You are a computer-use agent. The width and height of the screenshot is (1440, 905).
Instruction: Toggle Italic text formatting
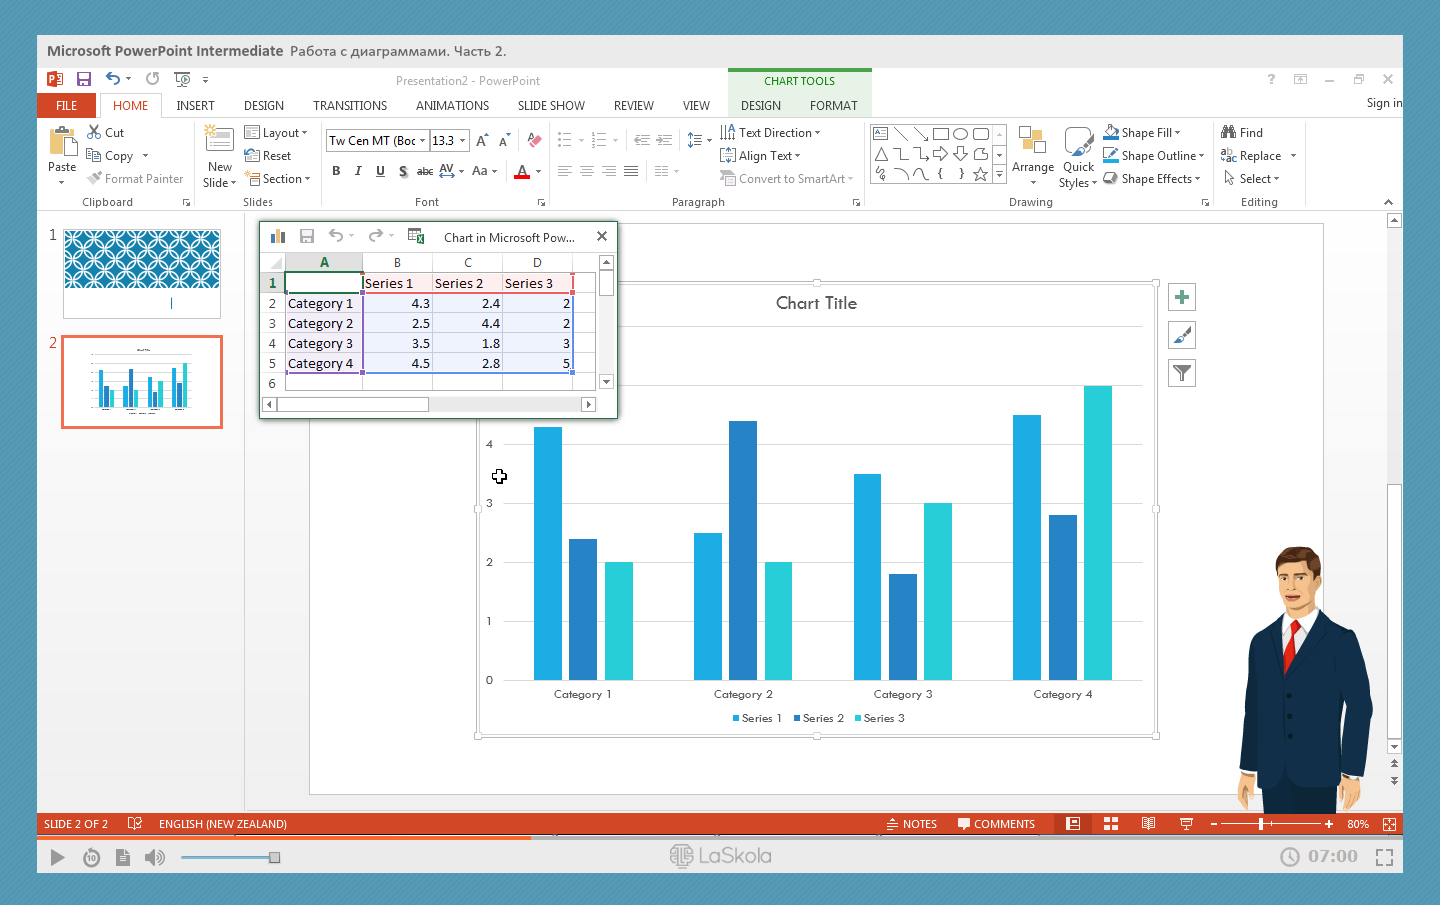[x=358, y=171]
